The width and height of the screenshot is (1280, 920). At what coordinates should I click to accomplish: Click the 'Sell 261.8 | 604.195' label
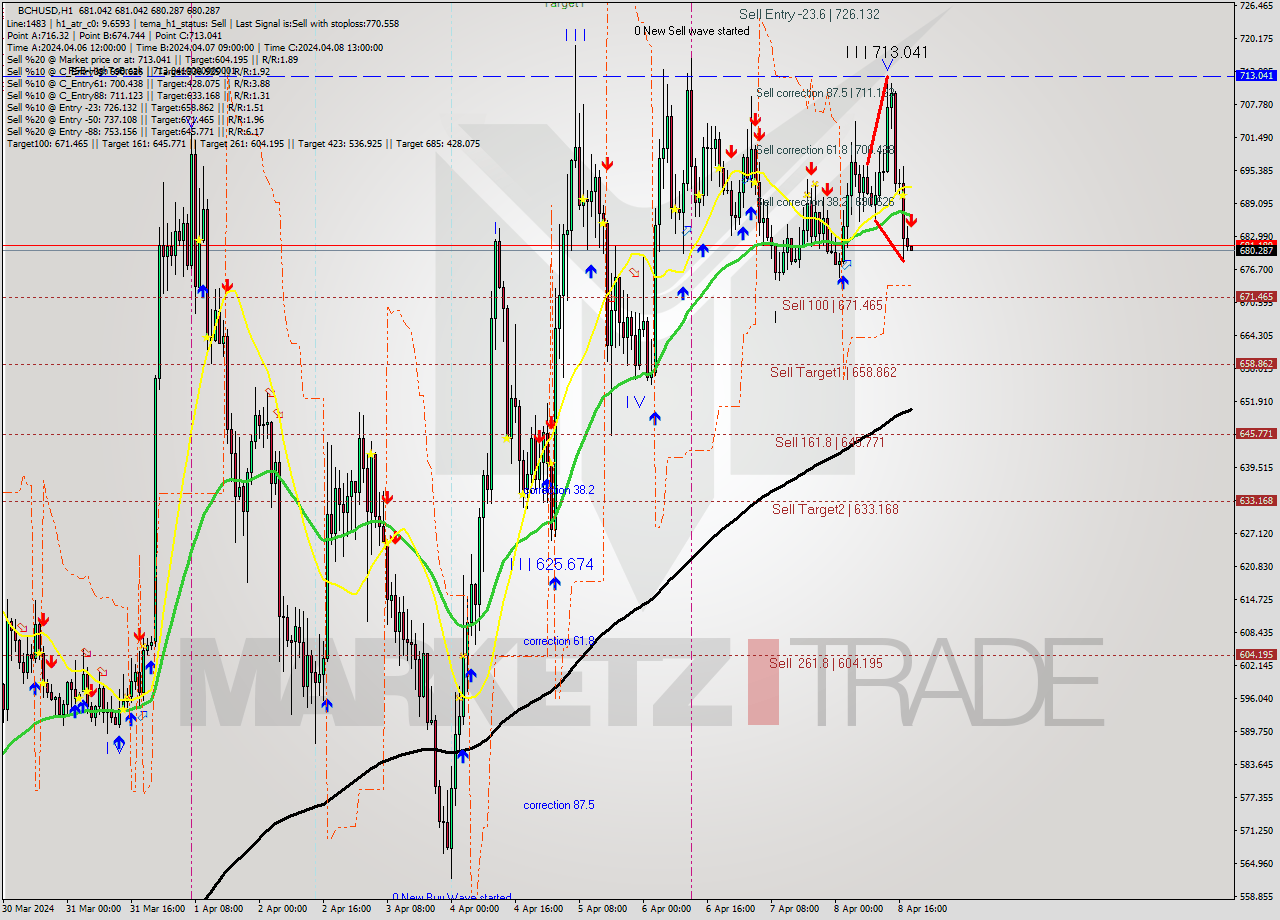(x=826, y=663)
